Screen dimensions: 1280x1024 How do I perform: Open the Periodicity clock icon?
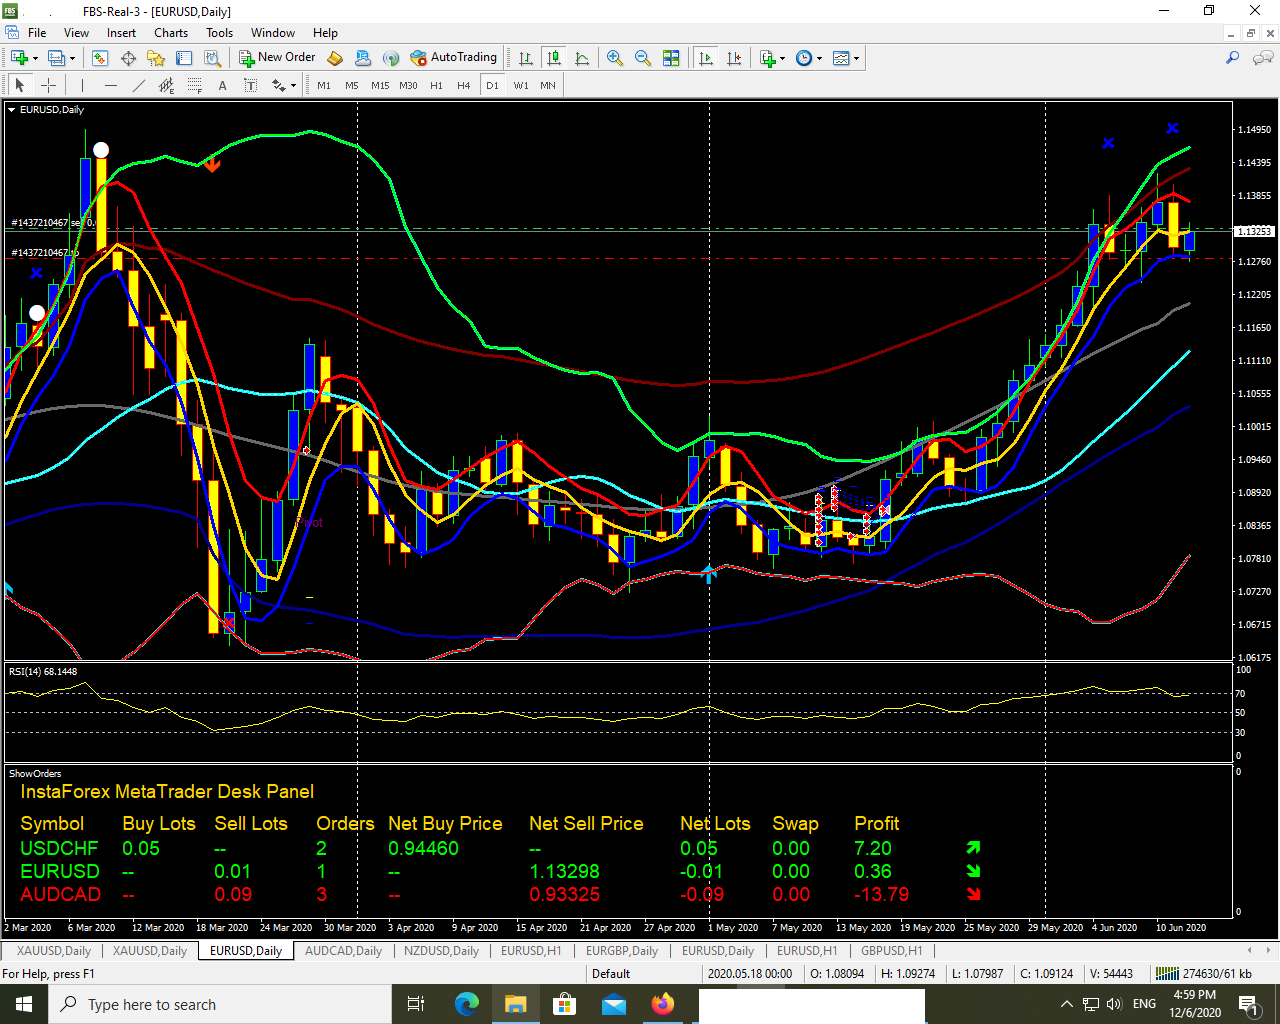tap(804, 58)
